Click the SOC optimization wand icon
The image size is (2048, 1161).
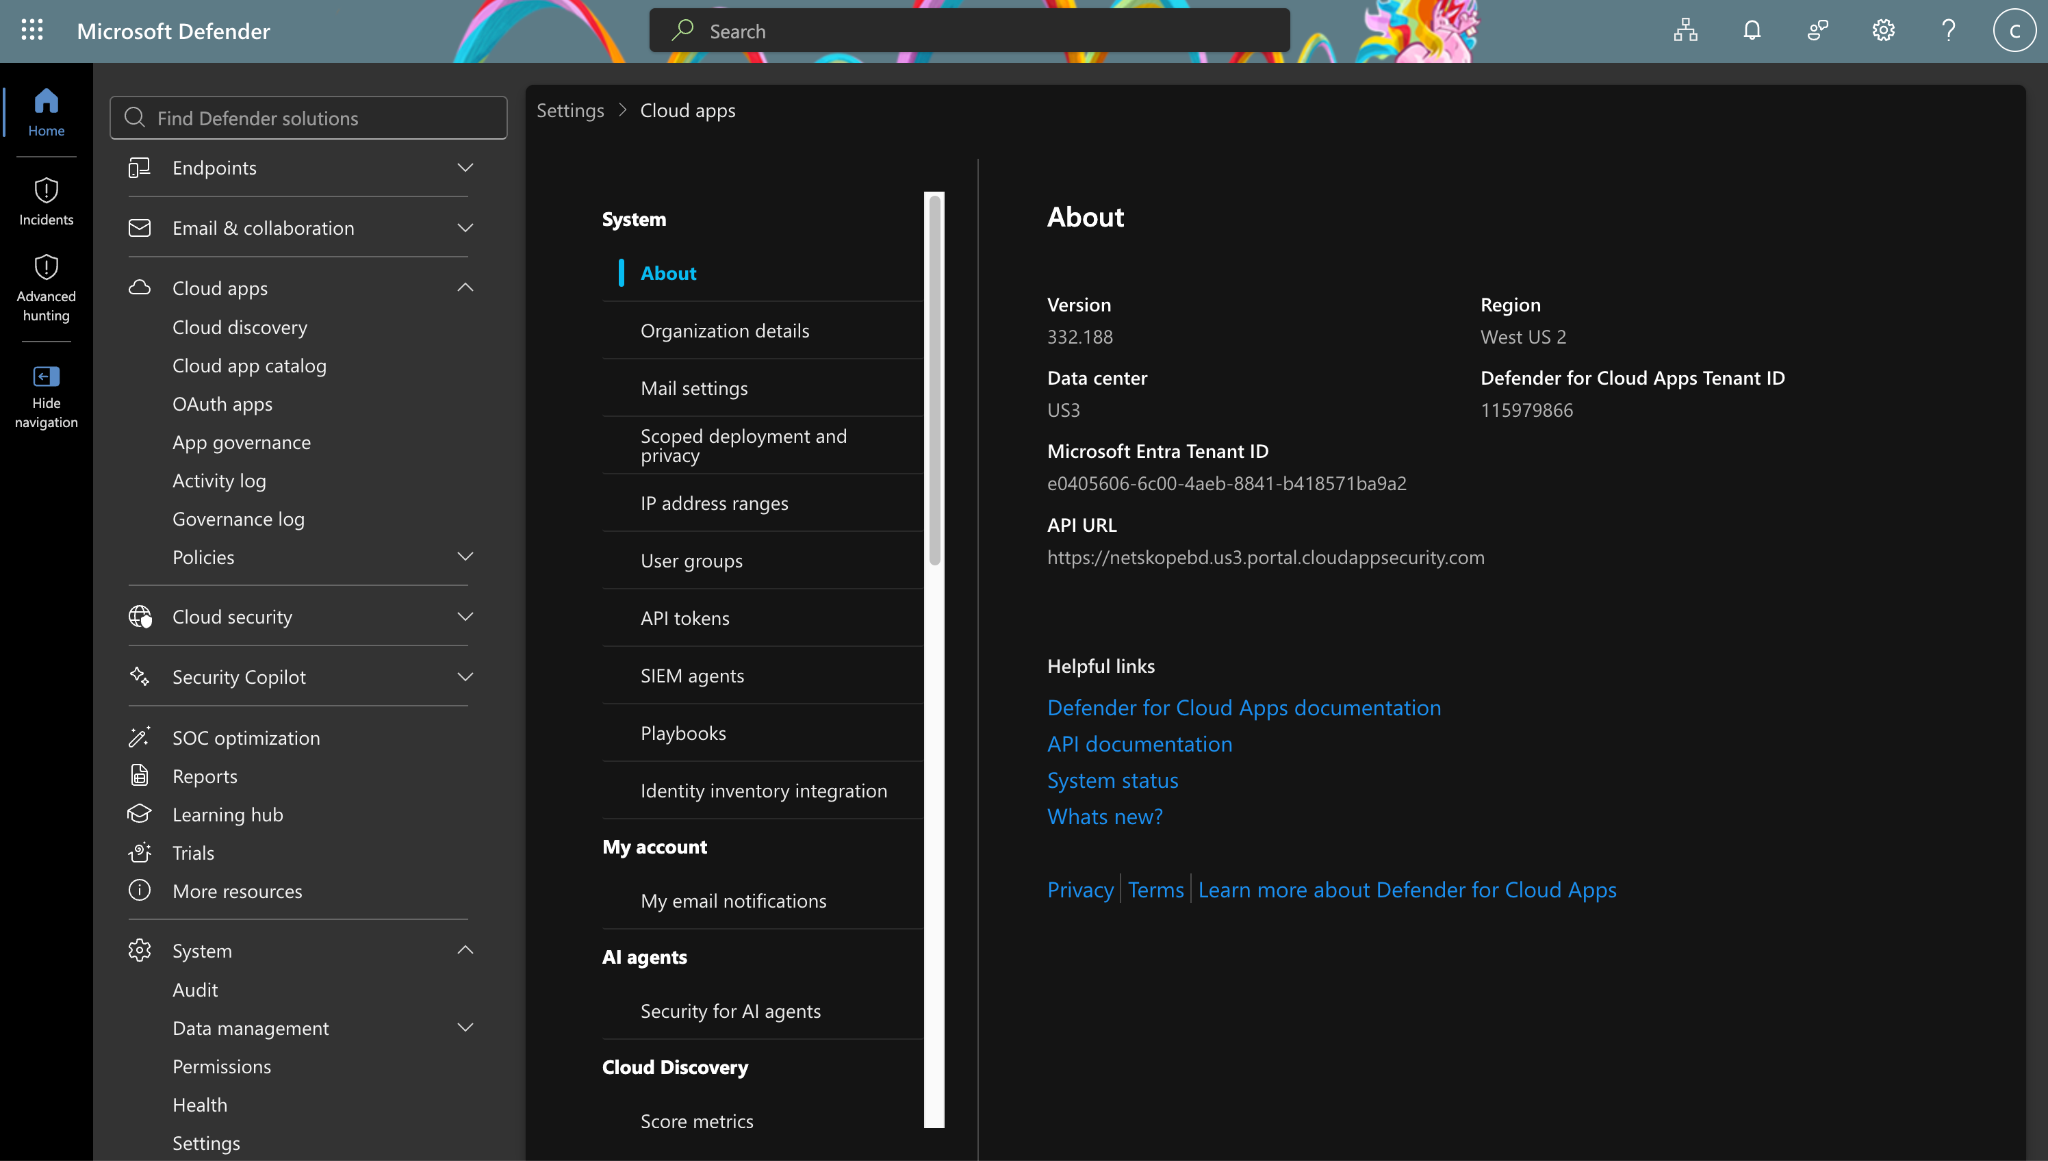[140, 738]
